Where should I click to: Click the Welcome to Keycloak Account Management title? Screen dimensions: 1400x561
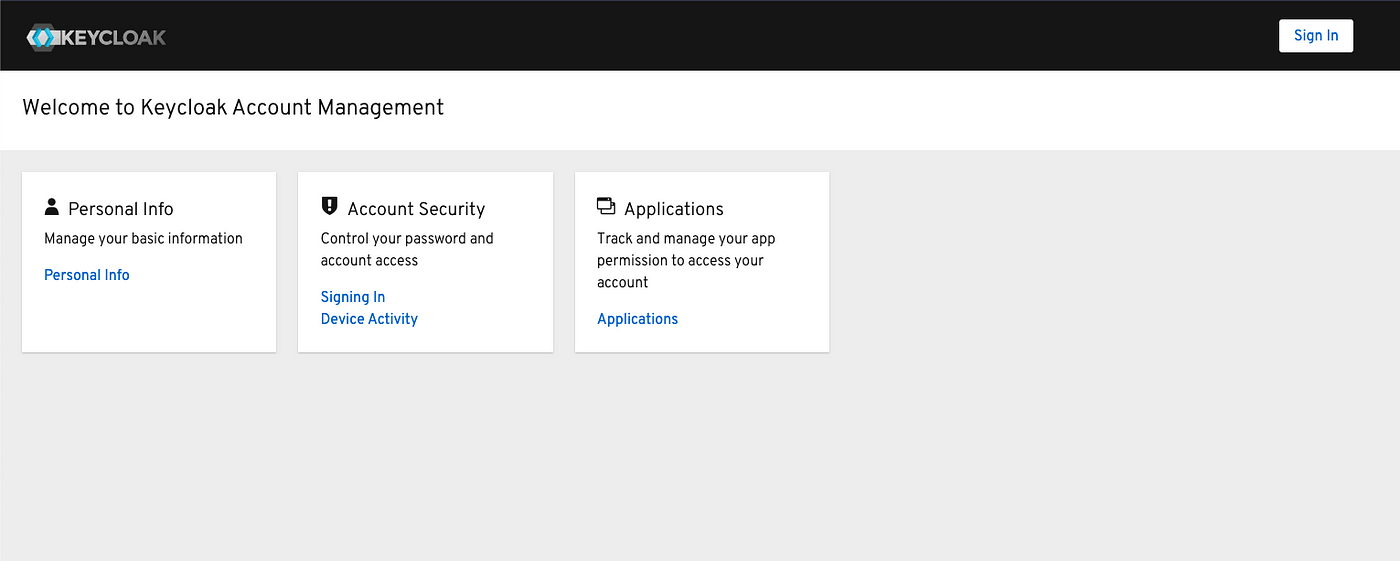click(x=233, y=107)
